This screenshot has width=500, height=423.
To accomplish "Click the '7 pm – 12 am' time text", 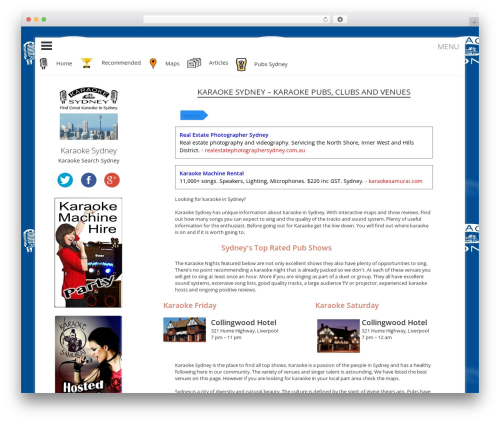I will tap(377, 337).
